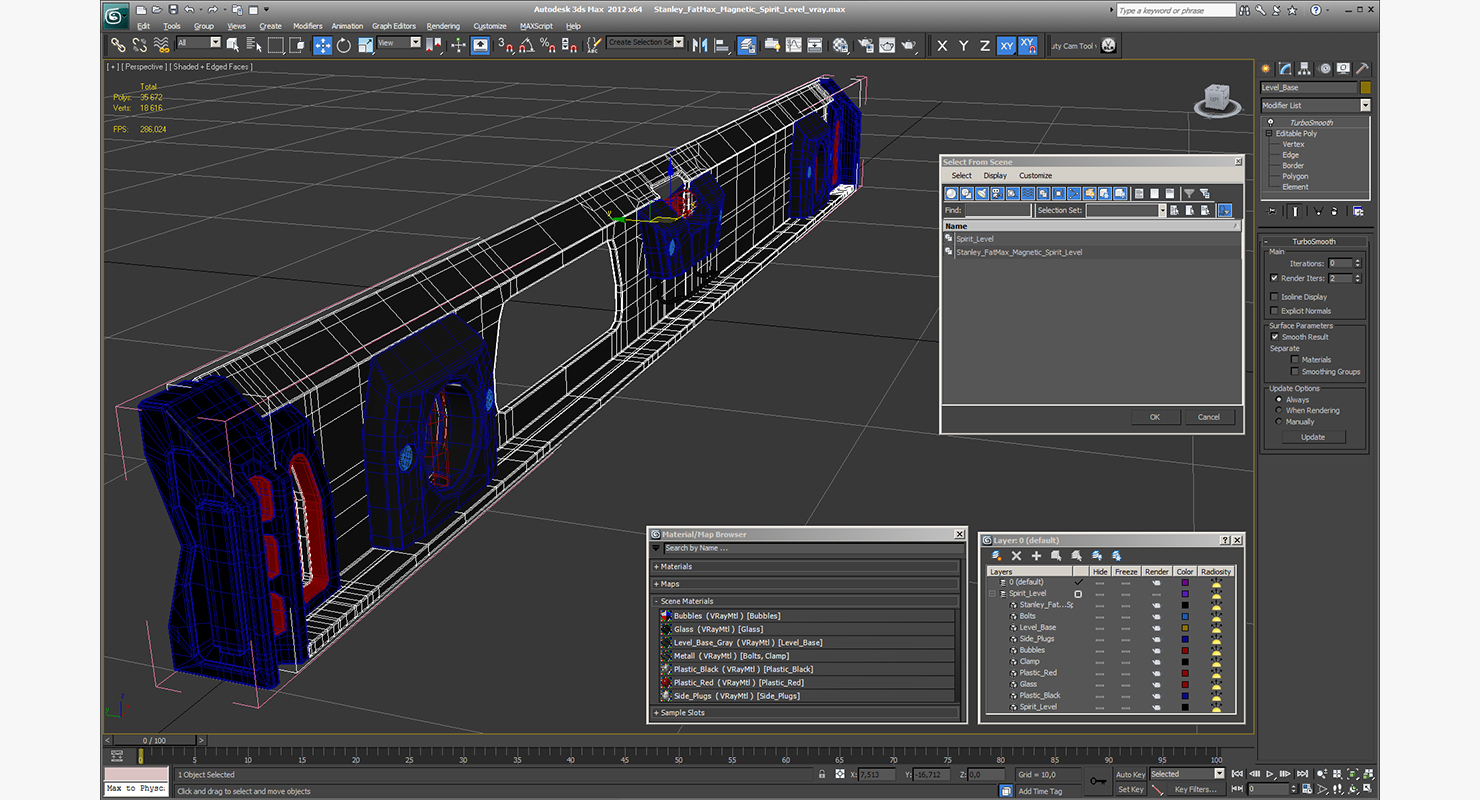The width and height of the screenshot is (1480, 800).
Task: Toggle the 3D Snaps icon
Action: pos(505,45)
